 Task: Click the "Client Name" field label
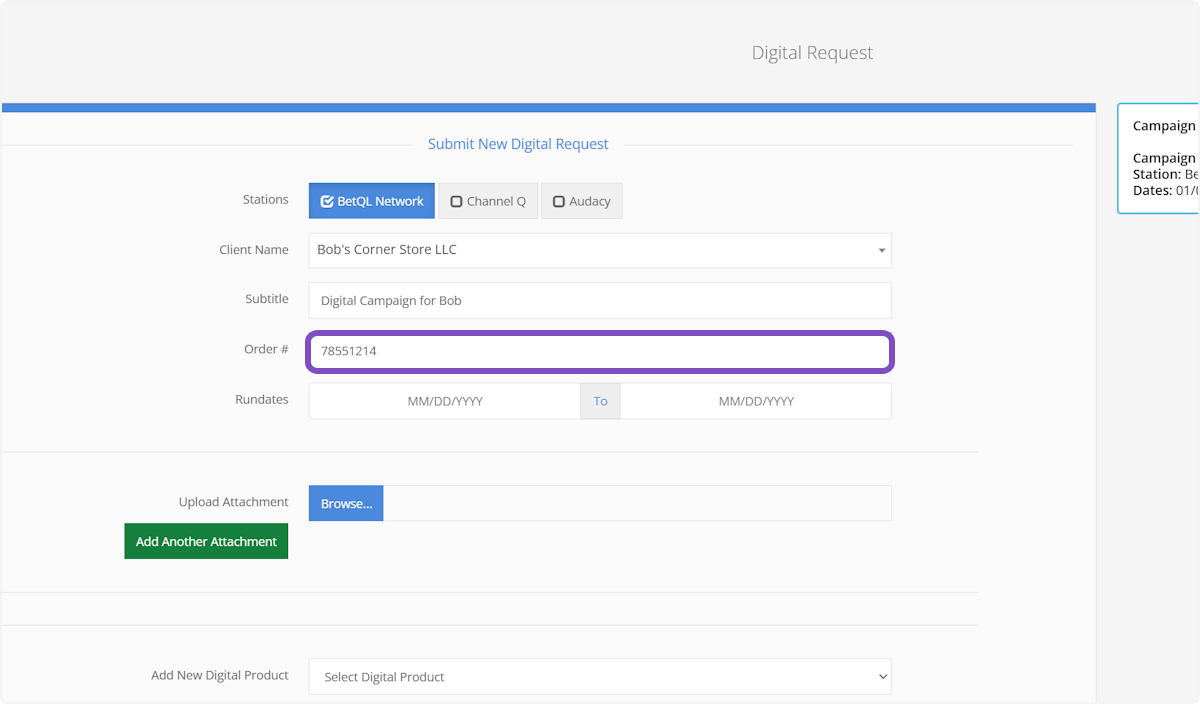254,250
